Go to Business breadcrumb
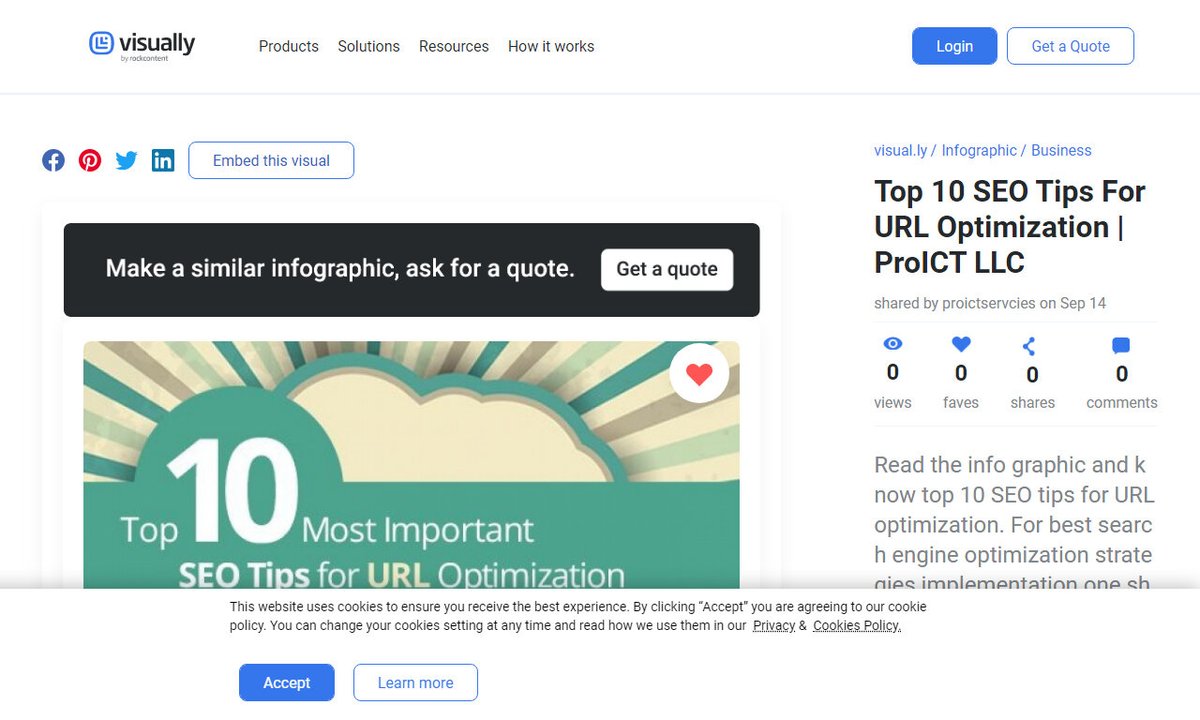Image resolution: width=1200 pixels, height=720 pixels. click(x=1061, y=150)
